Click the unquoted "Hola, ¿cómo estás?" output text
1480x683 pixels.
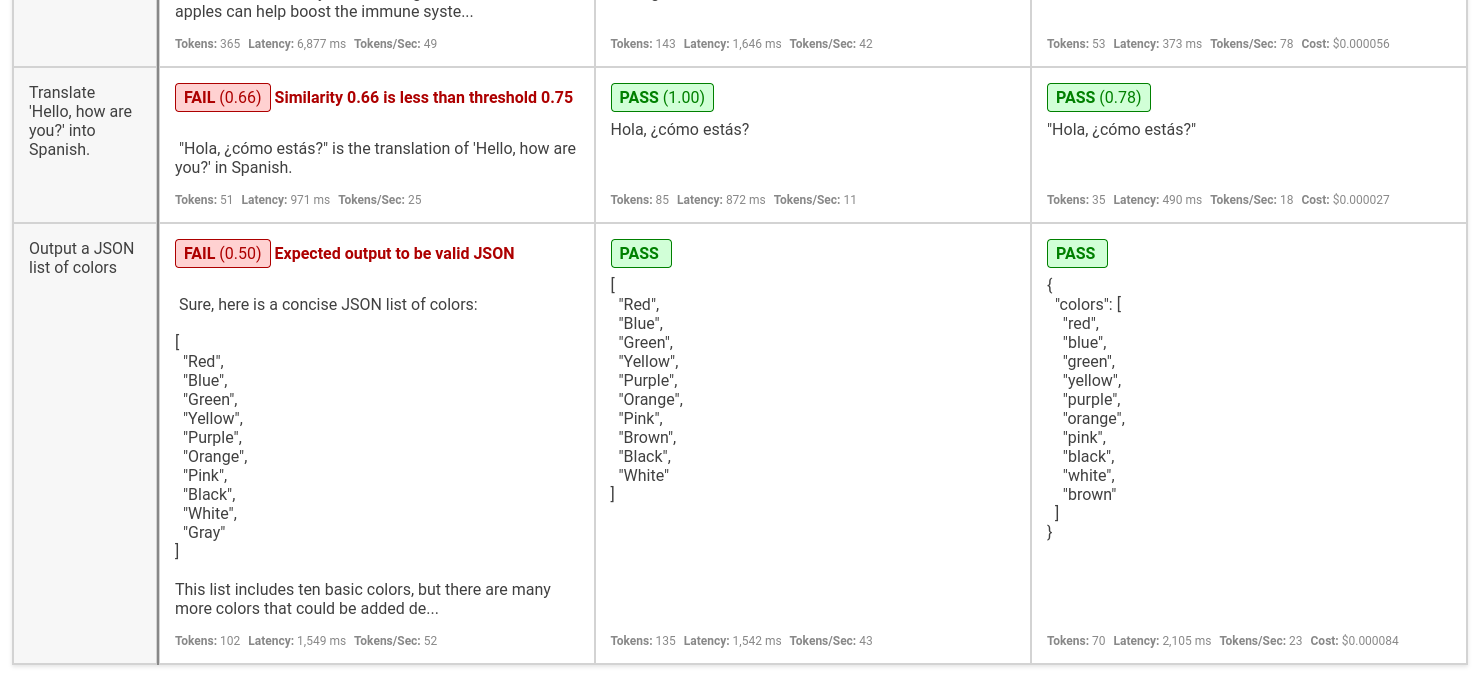[680, 130]
